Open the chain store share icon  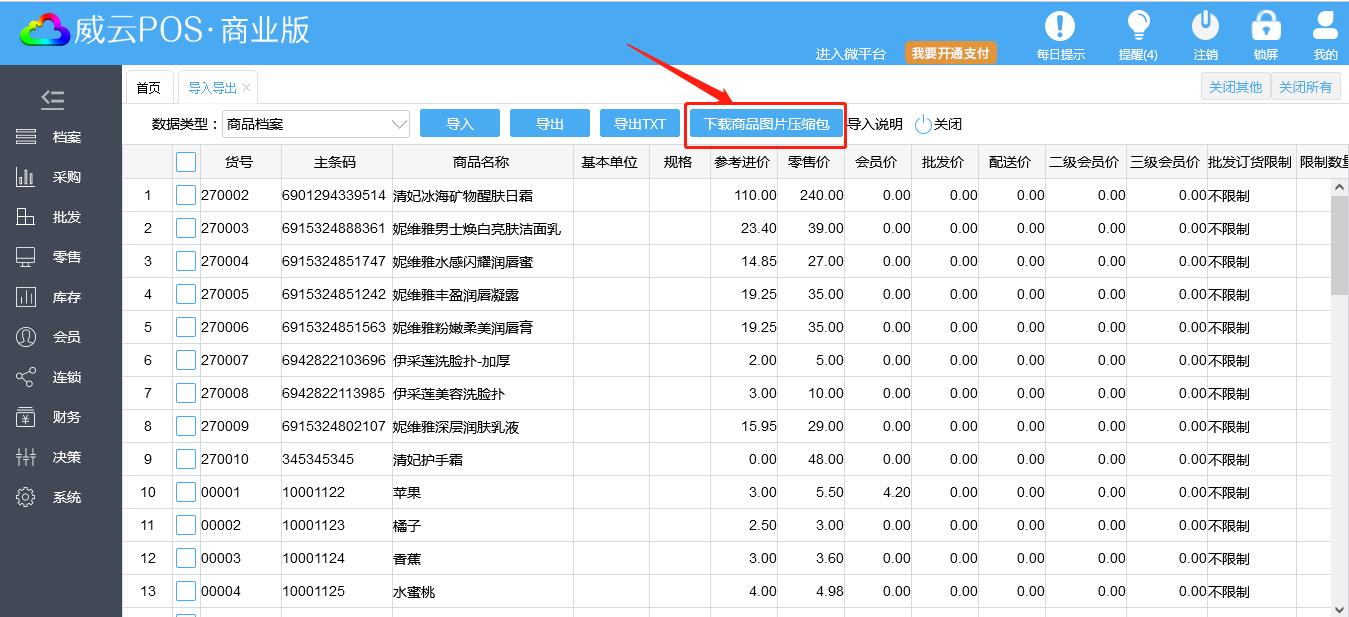pyautogui.click(x=26, y=377)
